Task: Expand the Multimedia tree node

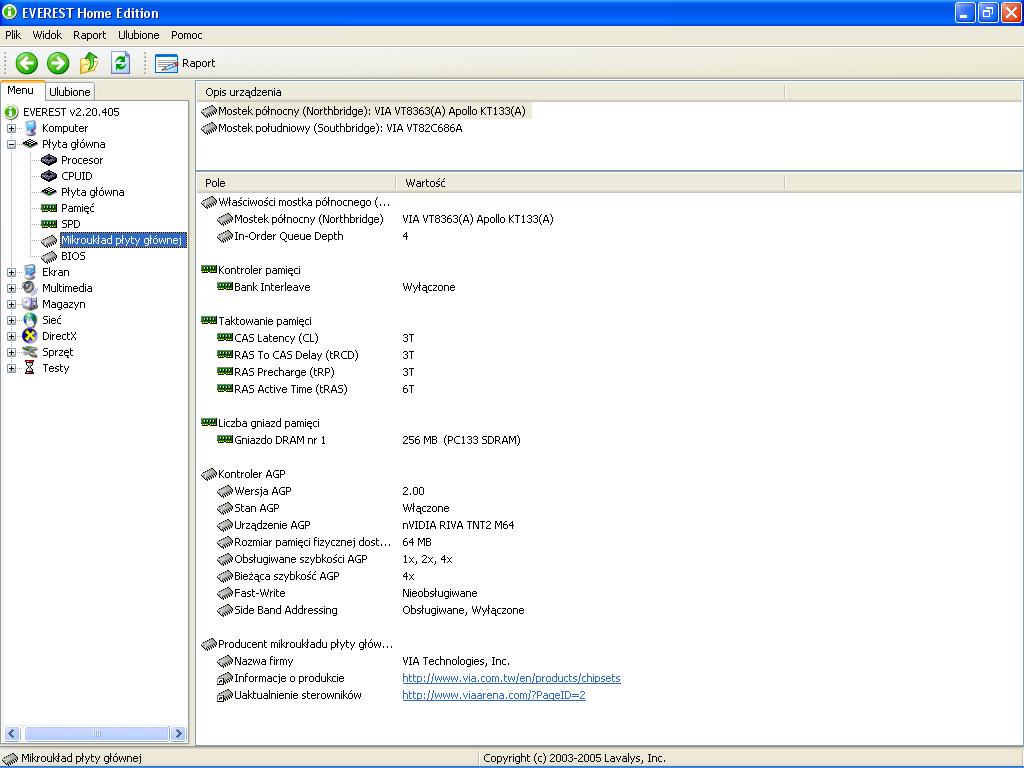Action: coord(12,288)
